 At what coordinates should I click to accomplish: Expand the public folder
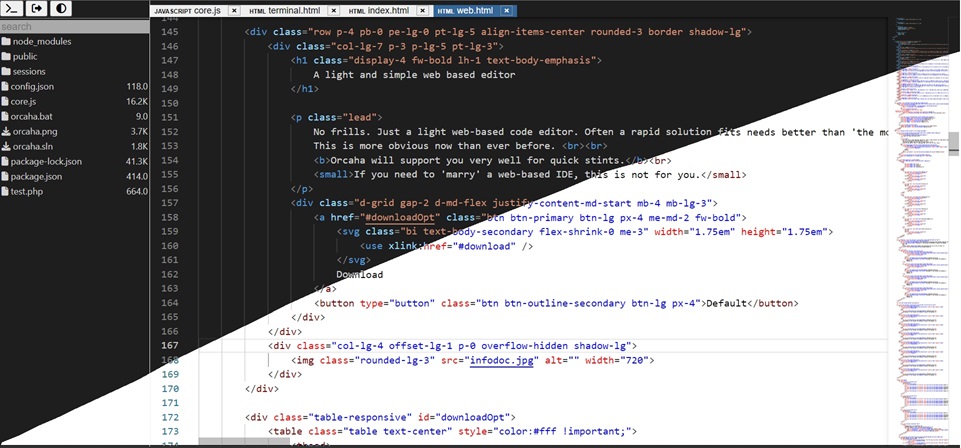point(25,57)
